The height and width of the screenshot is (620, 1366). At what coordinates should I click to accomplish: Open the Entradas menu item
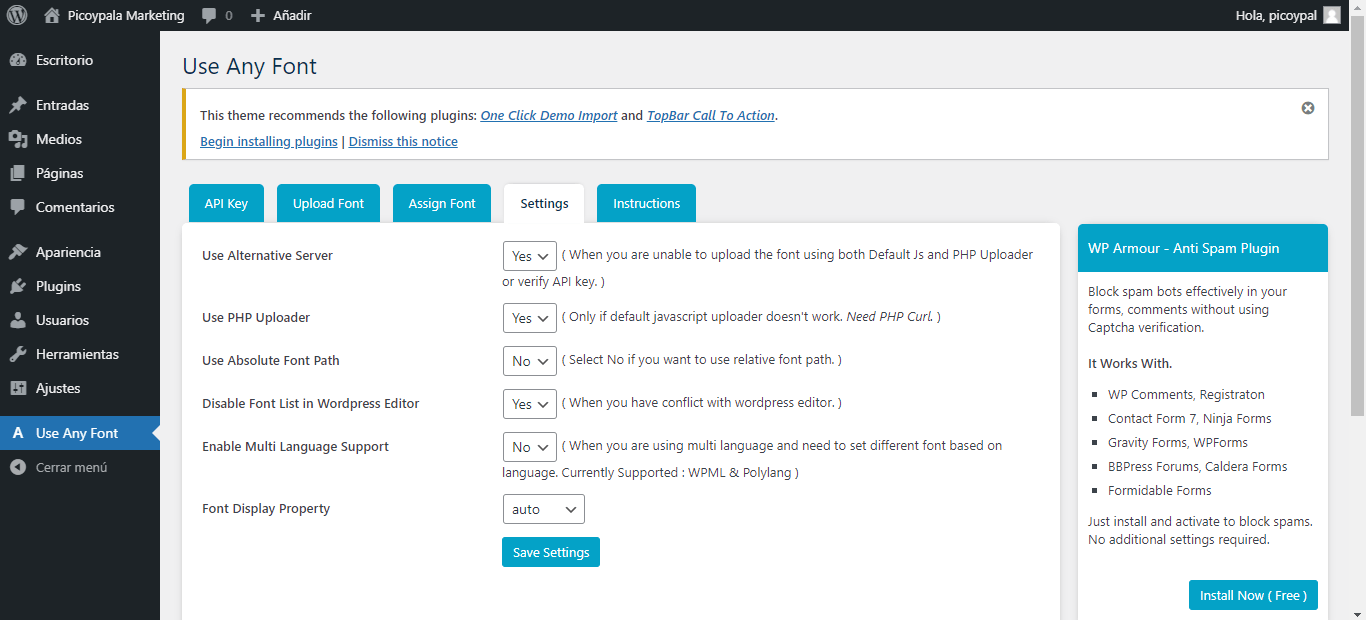(x=80, y=105)
